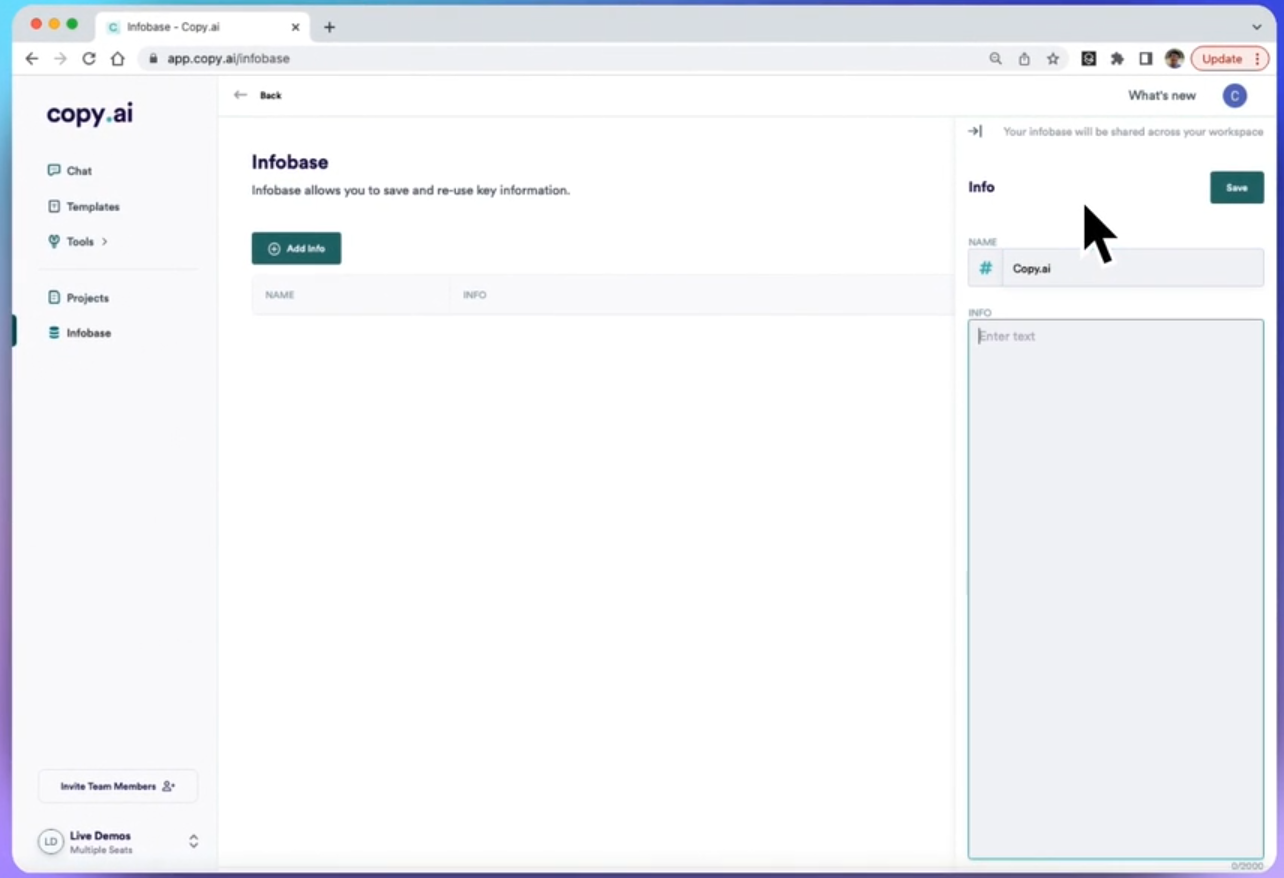Screen dimensions: 1284x878
Task: Click the LD workspace avatar
Action: click(51, 842)
